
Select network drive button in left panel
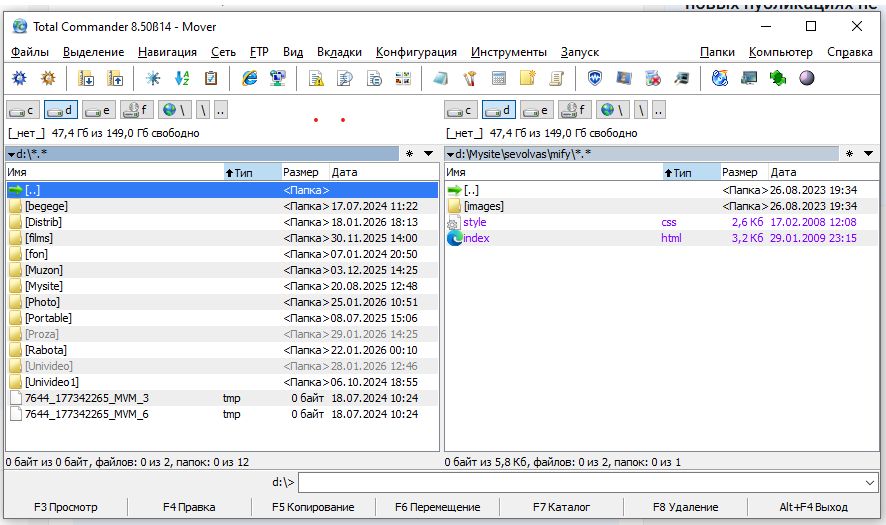(x=174, y=110)
